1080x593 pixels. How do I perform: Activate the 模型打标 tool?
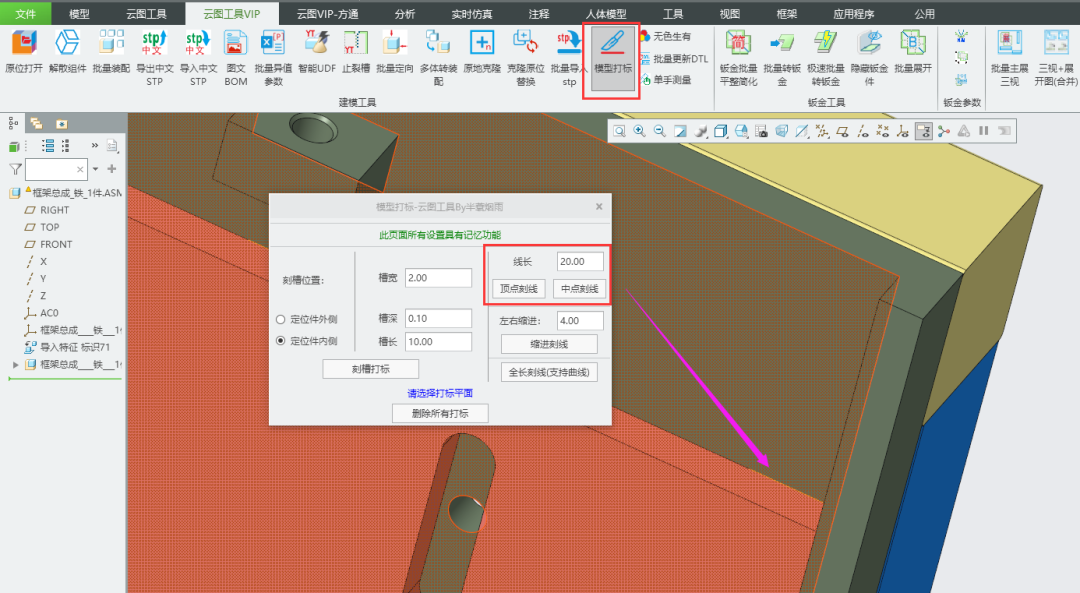[x=612, y=58]
